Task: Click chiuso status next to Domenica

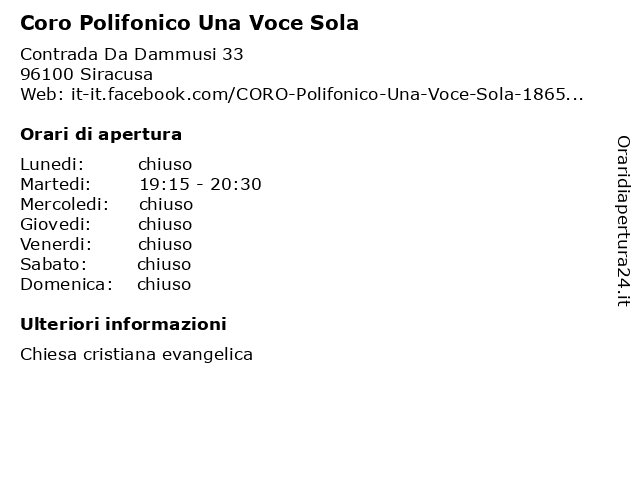Action: point(164,284)
